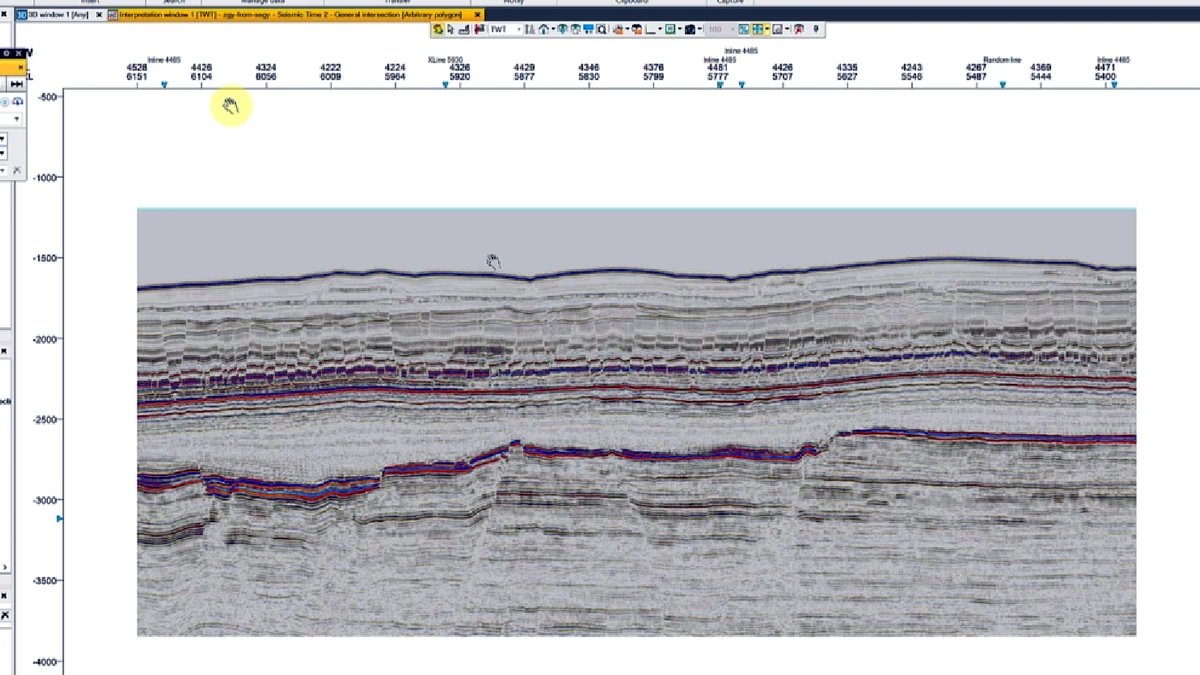Click the 4376 / 5799 trace label

coord(653,72)
